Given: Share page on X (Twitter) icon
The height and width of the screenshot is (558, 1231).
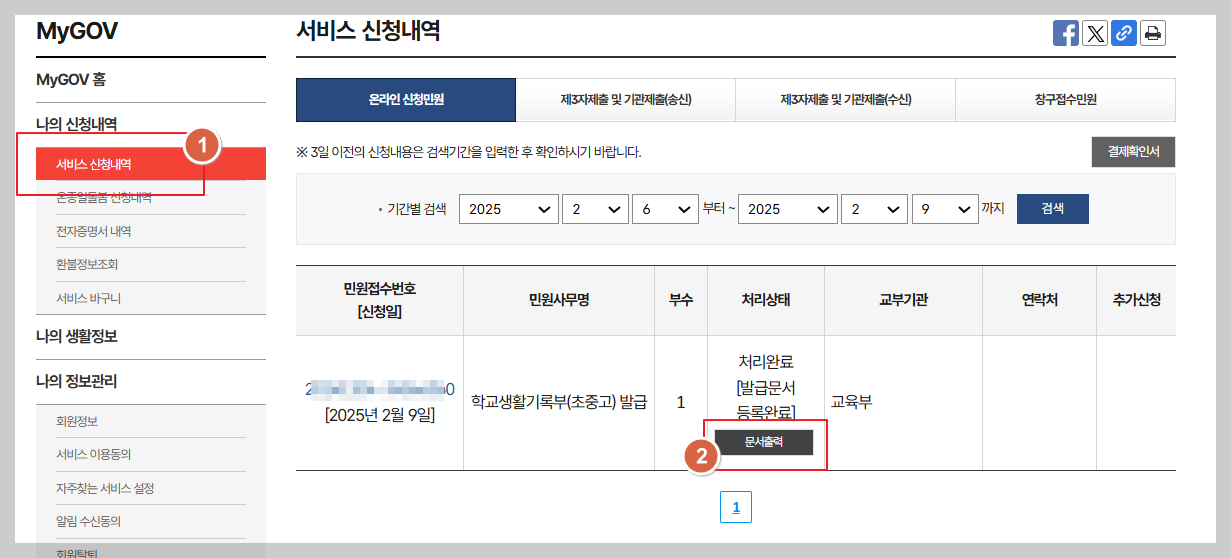Looking at the screenshot, I should click(1095, 33).
